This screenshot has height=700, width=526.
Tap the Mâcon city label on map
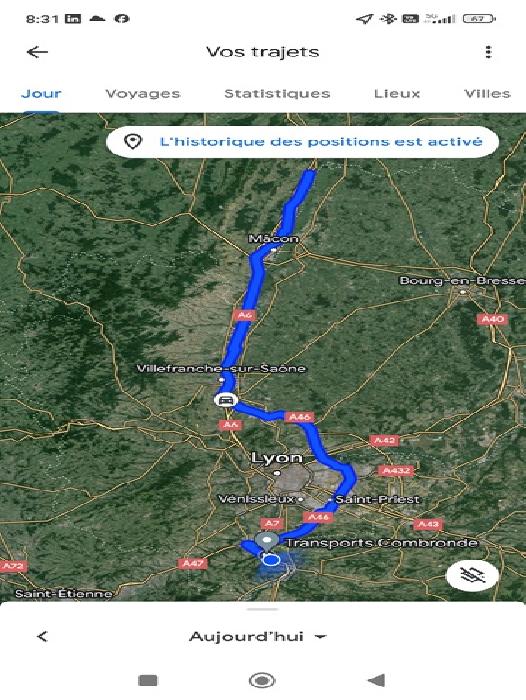[273, 239]
